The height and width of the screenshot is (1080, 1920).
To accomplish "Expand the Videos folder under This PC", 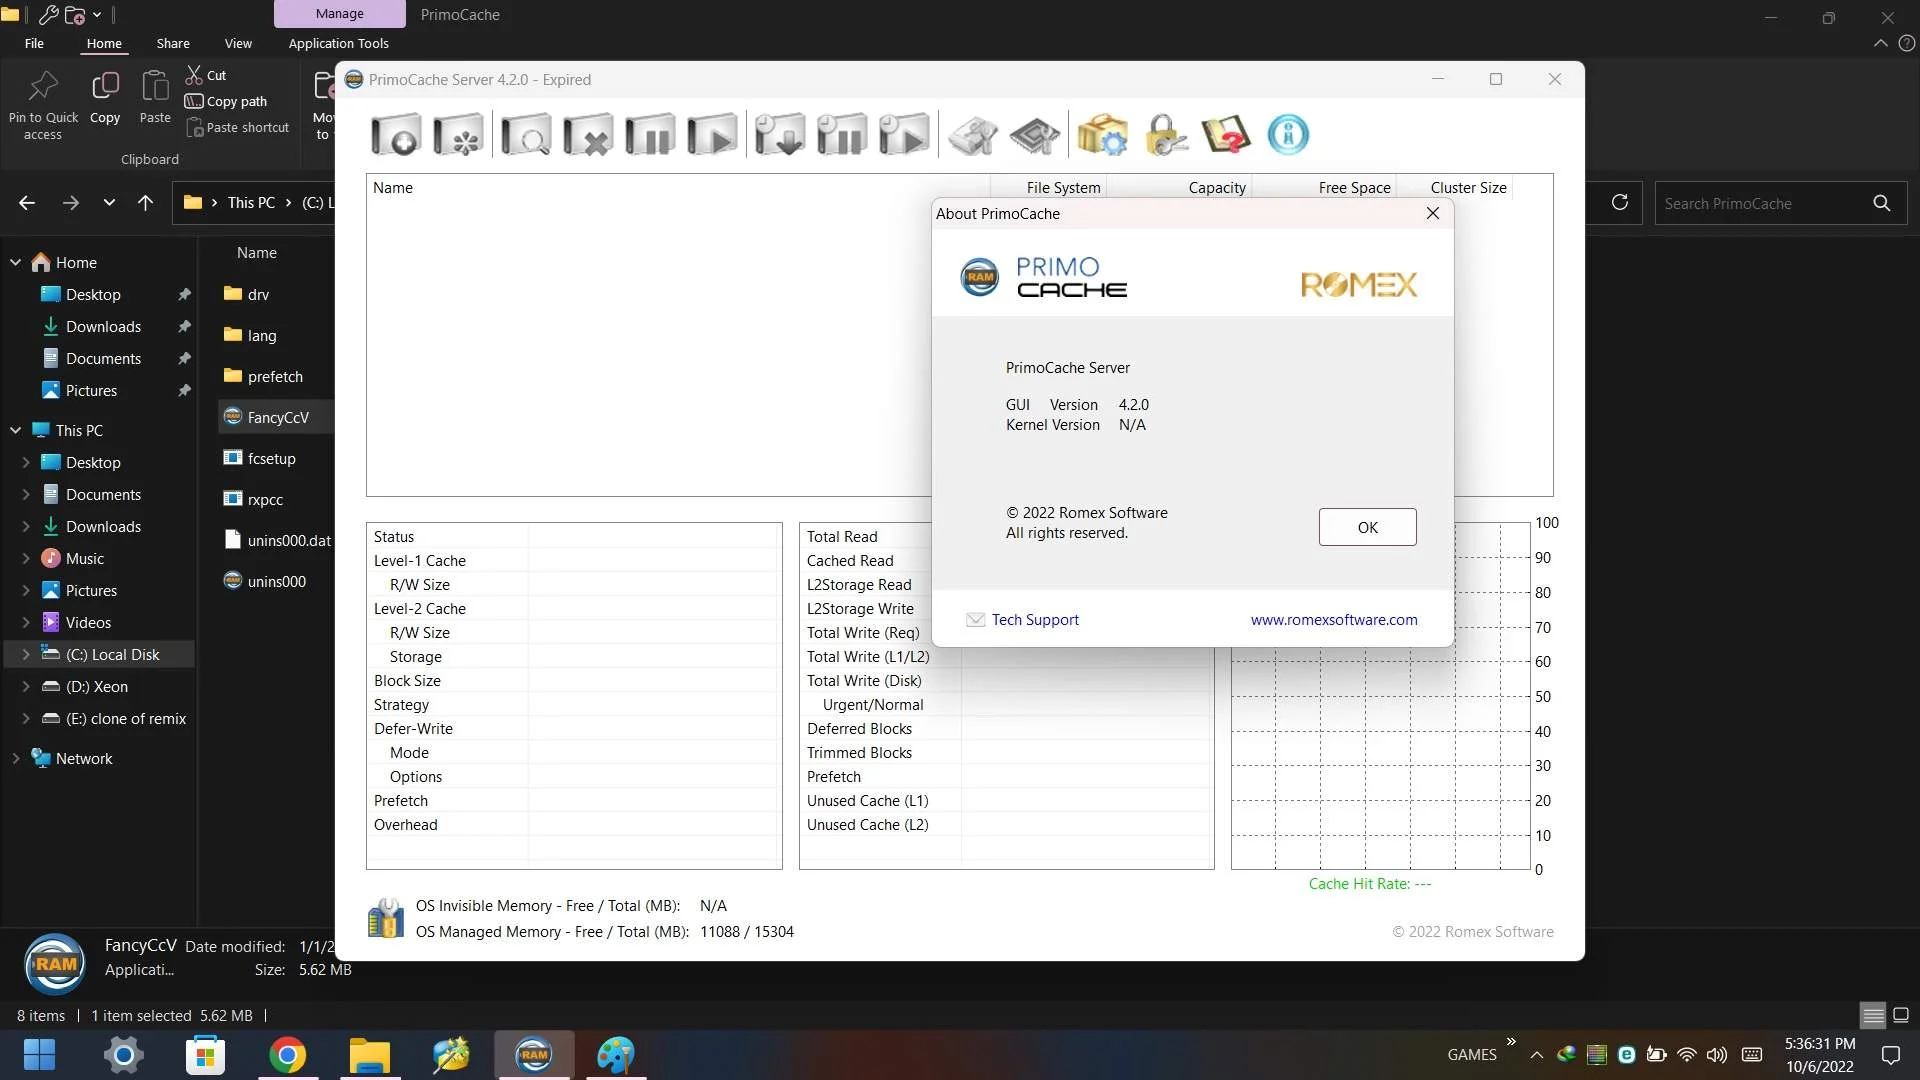I will 25,622.
